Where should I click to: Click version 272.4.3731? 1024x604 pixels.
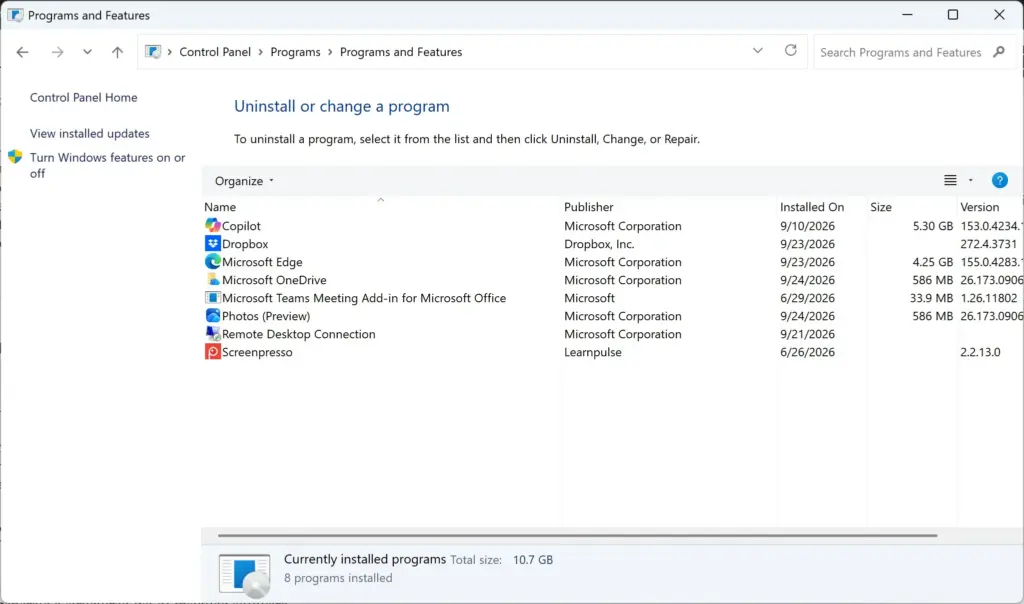pyautogui.click(x=988, y=244)
